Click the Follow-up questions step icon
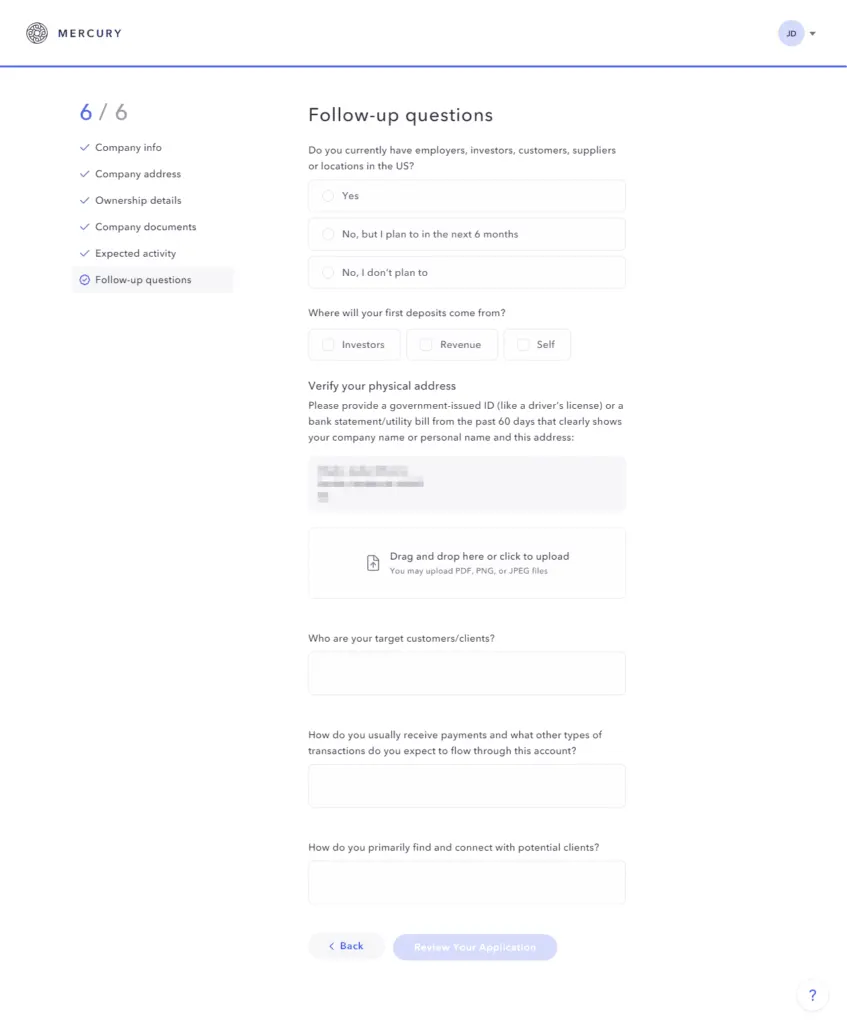The width and height of the screenshot is (847, 1024). tap(85, 280)
